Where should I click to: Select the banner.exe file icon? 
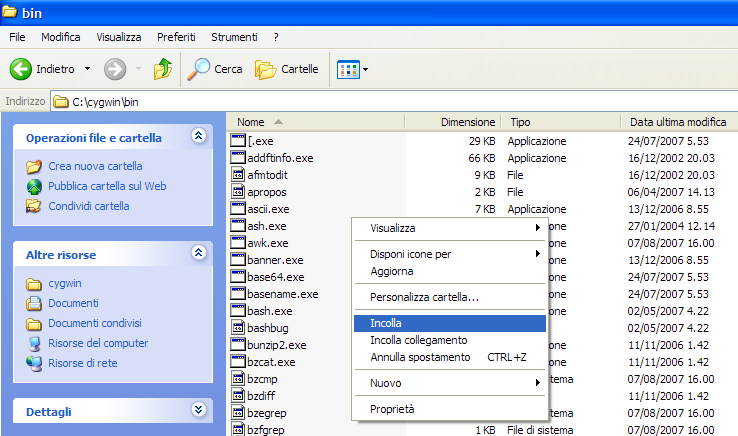click(x=238, y=259)
